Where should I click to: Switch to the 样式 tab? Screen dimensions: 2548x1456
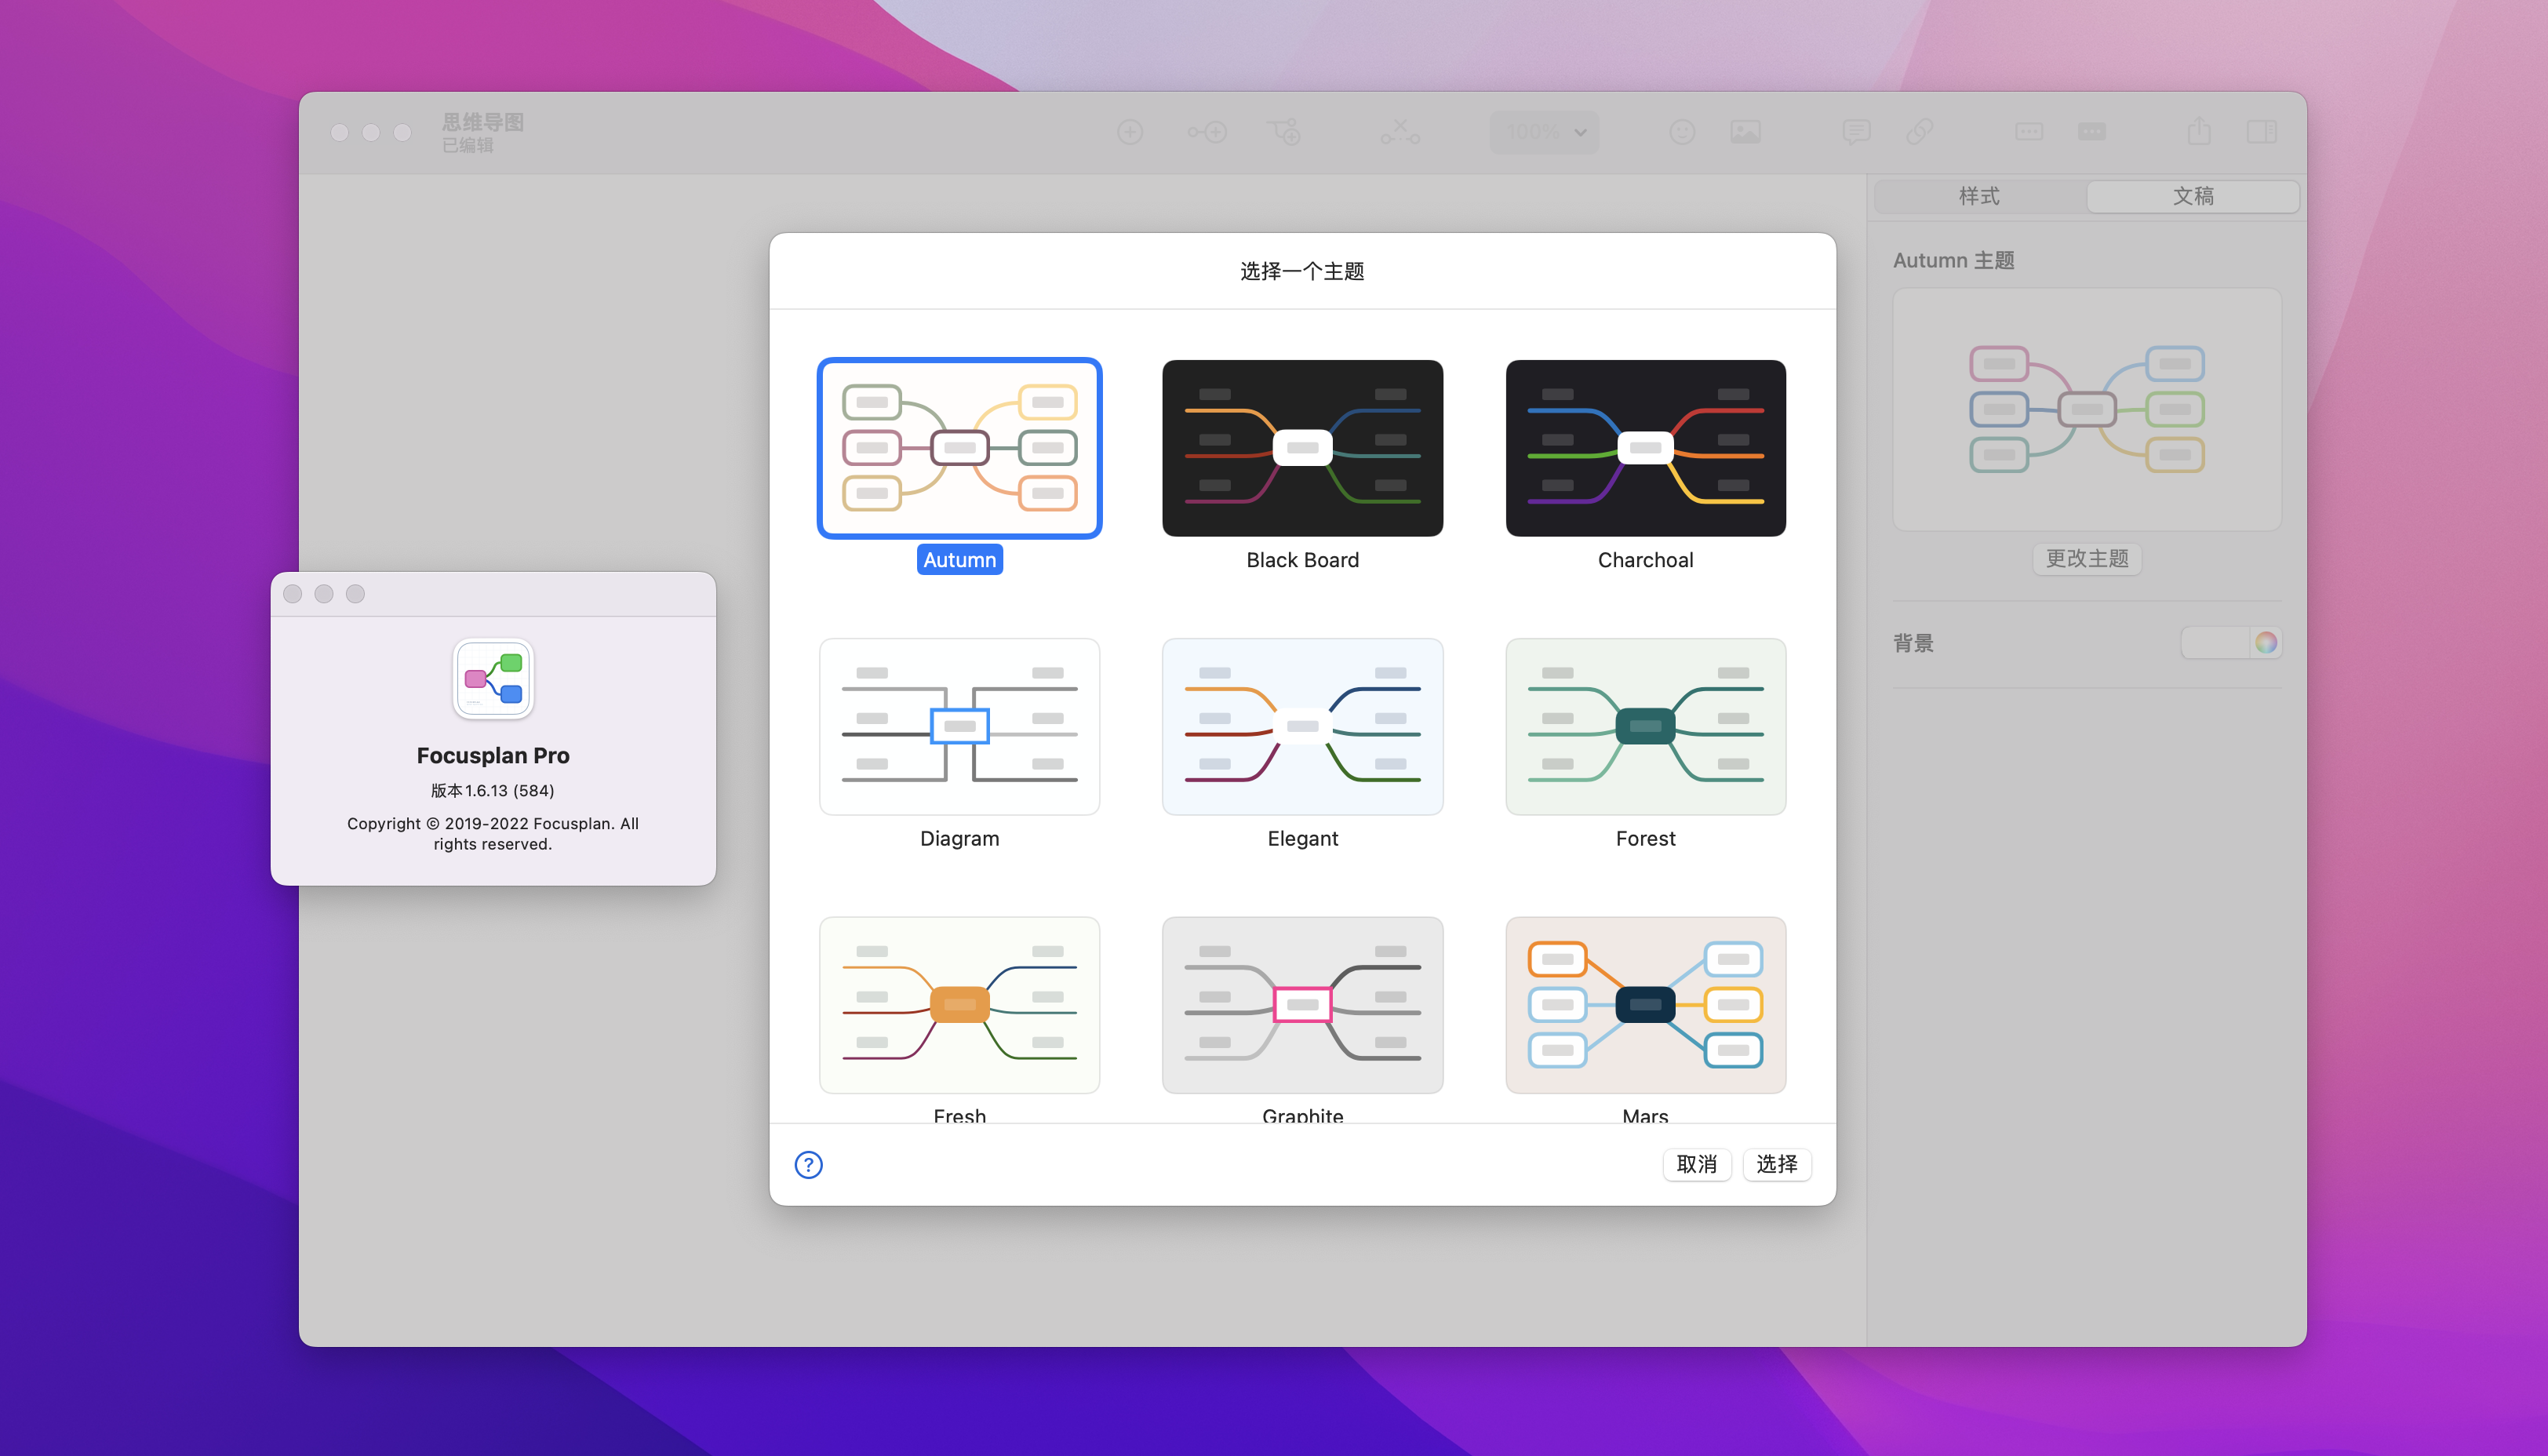(x=1980, y=196)
